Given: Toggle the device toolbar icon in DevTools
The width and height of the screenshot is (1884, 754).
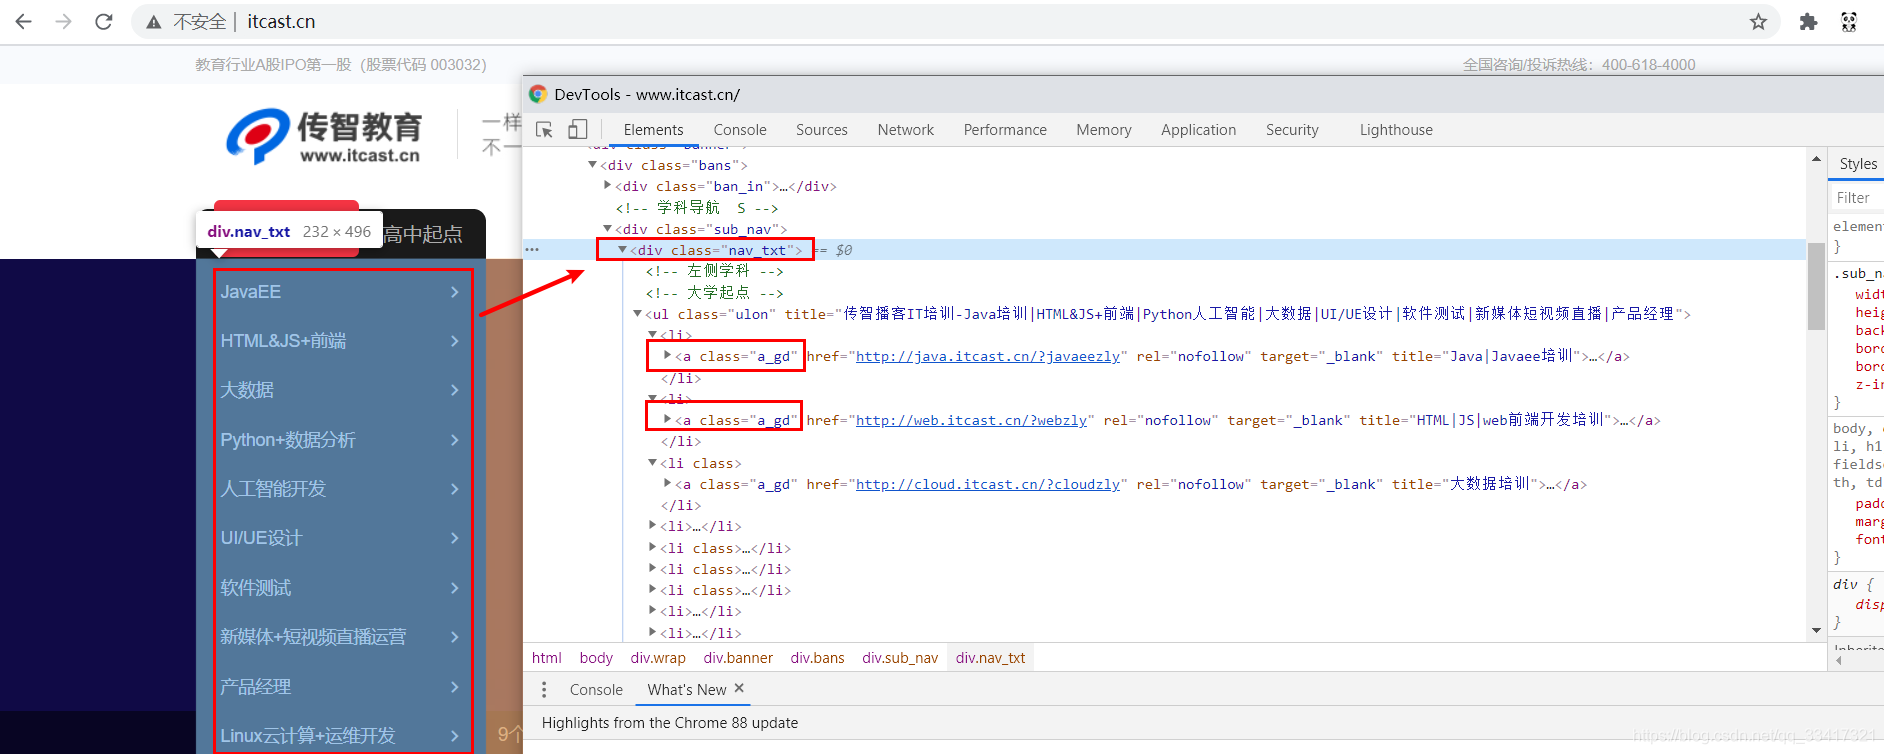Looking at the screenshot, I should pyautogui.click(x=577, y=130).
